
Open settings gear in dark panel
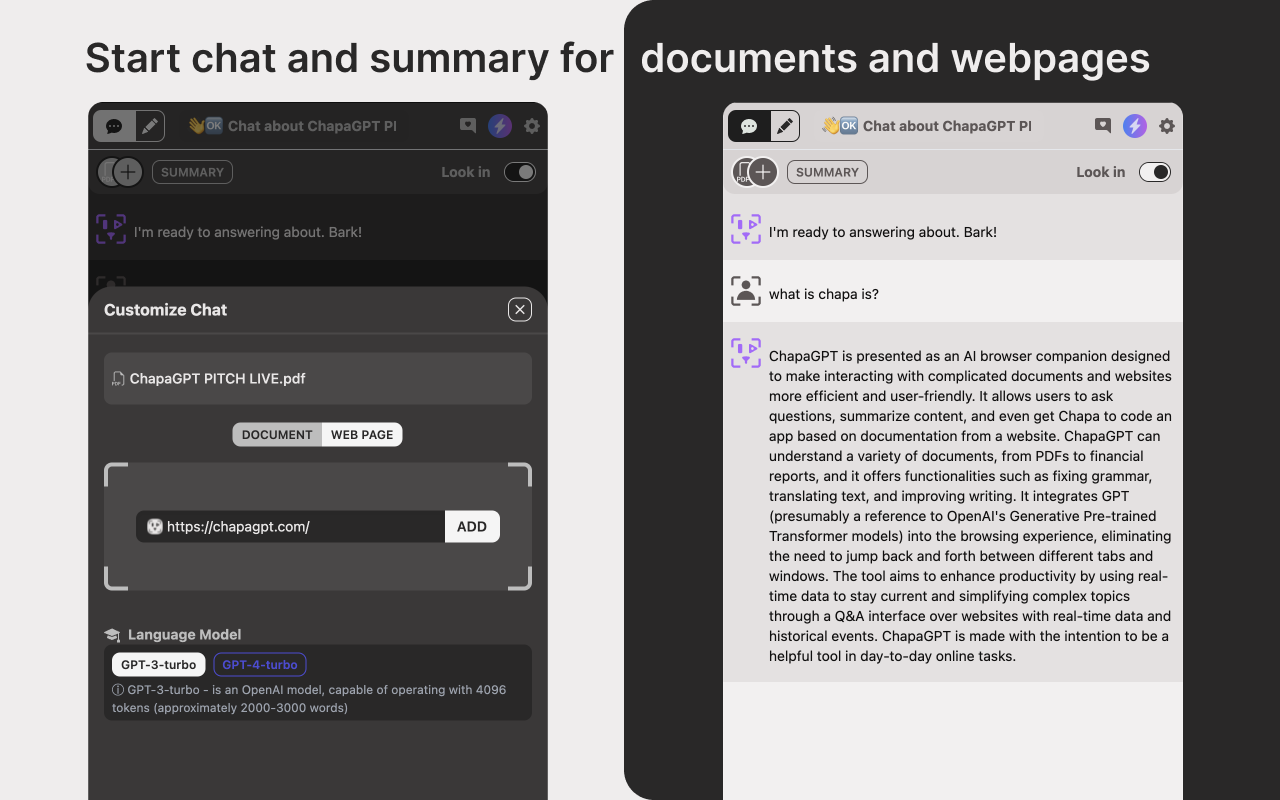click(x=532, y=126)
